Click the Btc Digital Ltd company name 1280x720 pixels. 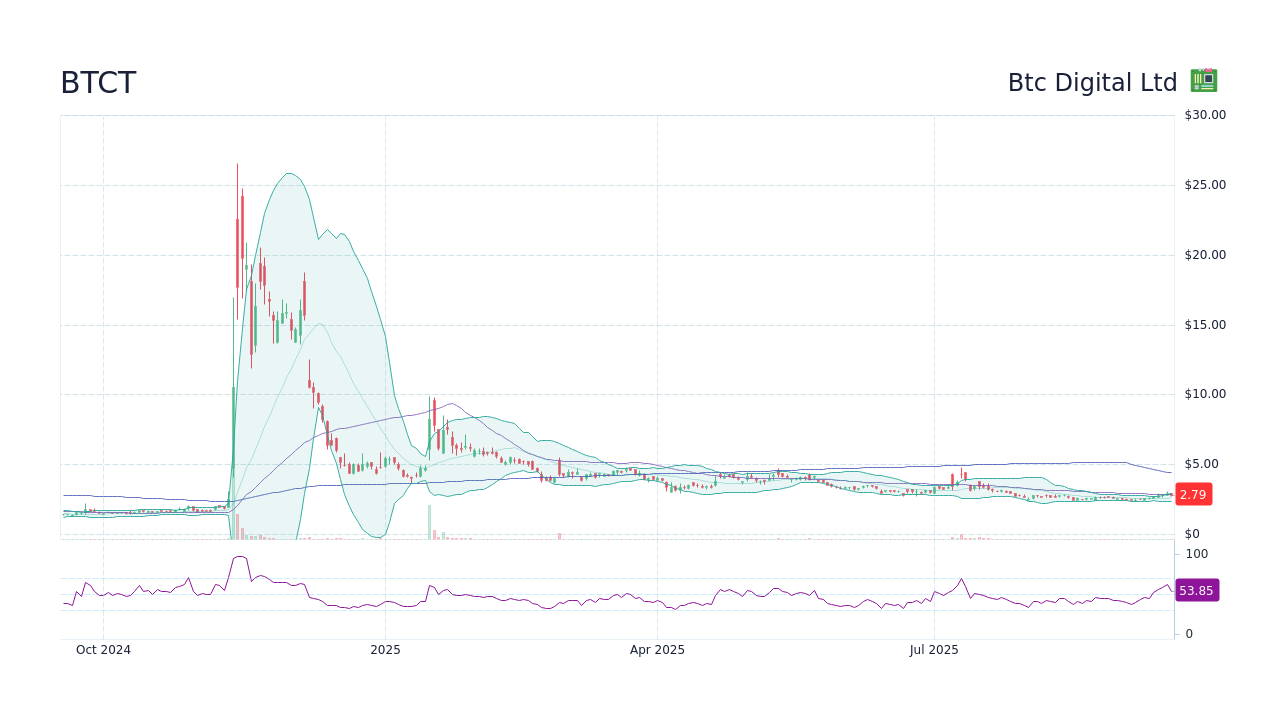pyautogui.click(x=1092, y=82)
